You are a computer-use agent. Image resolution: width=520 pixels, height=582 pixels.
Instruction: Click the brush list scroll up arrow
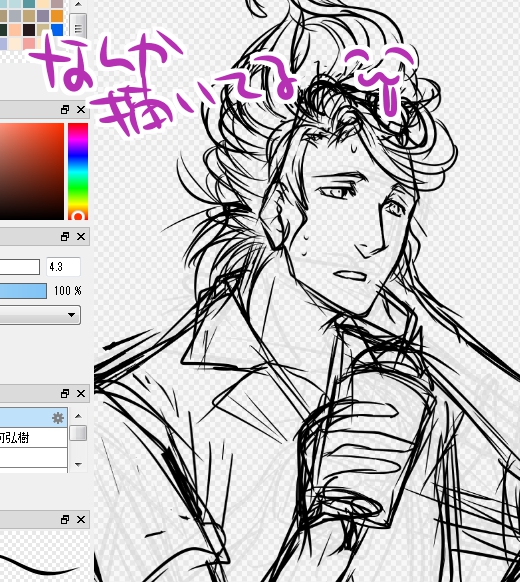coord(78,416)
